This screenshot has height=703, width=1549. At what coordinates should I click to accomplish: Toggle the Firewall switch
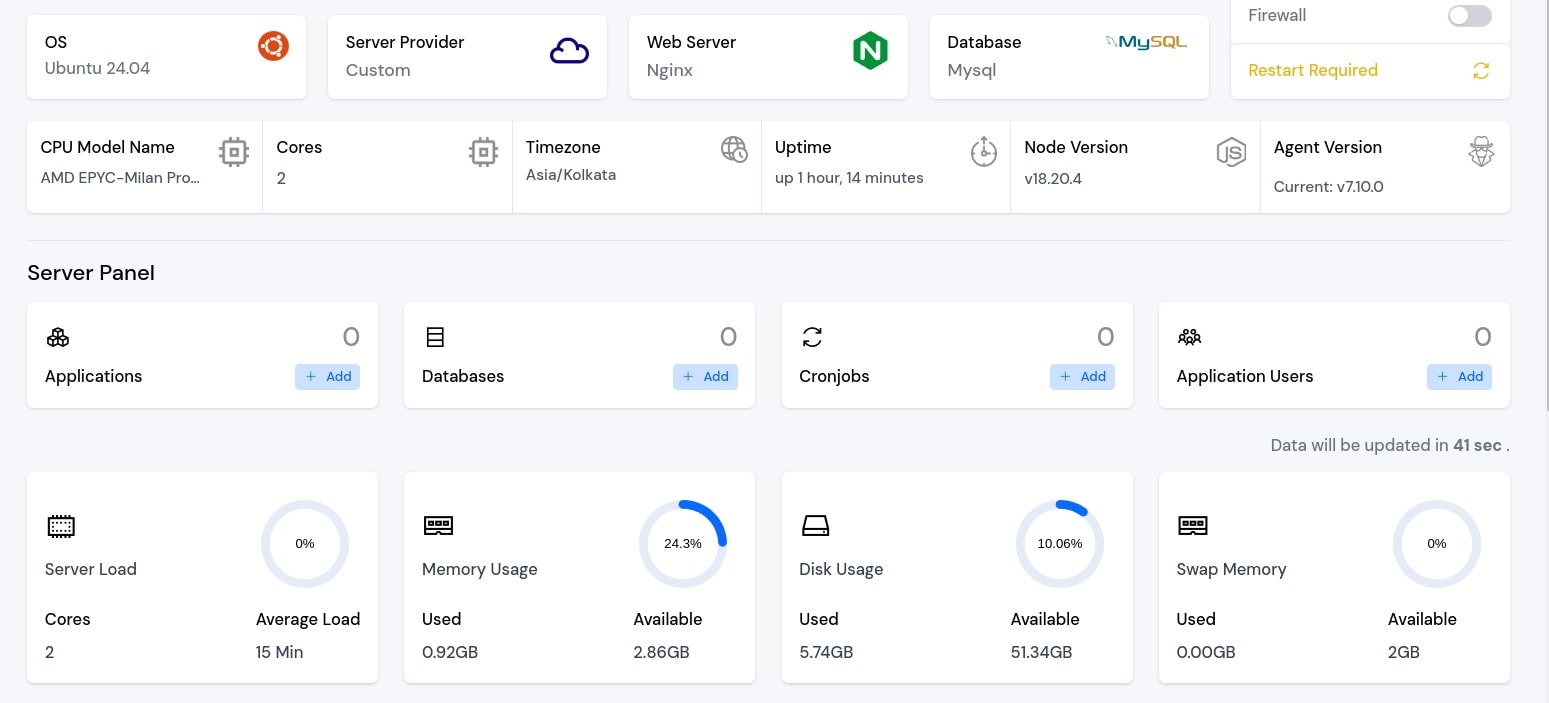pyautogui.click(x=1469, y=16)
